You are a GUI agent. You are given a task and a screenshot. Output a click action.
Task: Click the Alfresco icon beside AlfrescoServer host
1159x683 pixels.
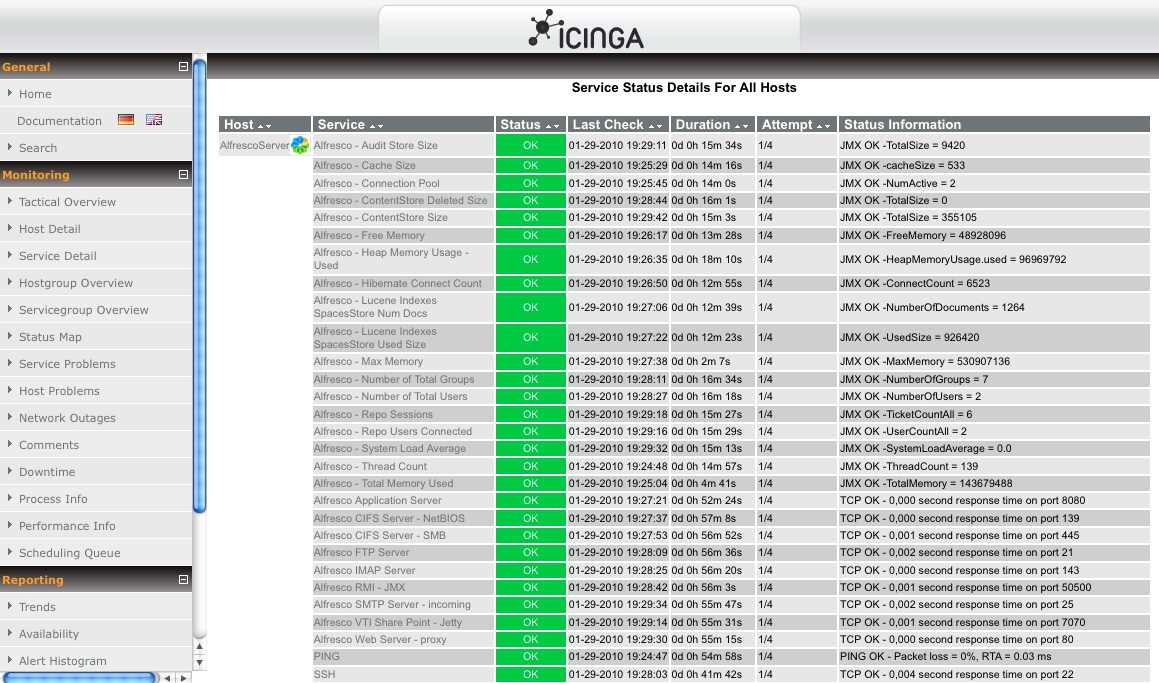(x=300, y=145)
